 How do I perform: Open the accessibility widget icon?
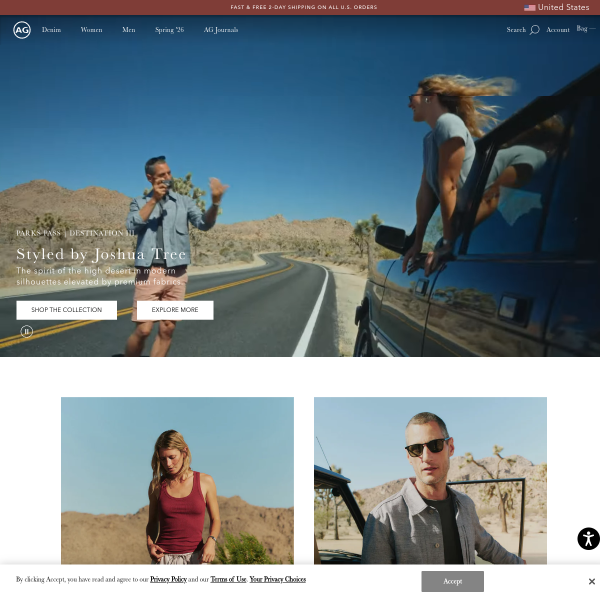588,539
